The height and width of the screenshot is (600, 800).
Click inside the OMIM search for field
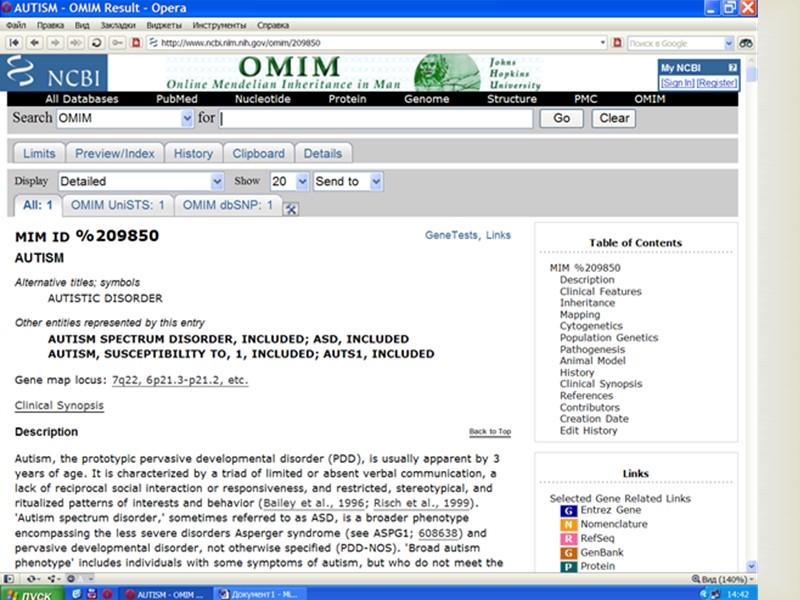coord(376,118)
